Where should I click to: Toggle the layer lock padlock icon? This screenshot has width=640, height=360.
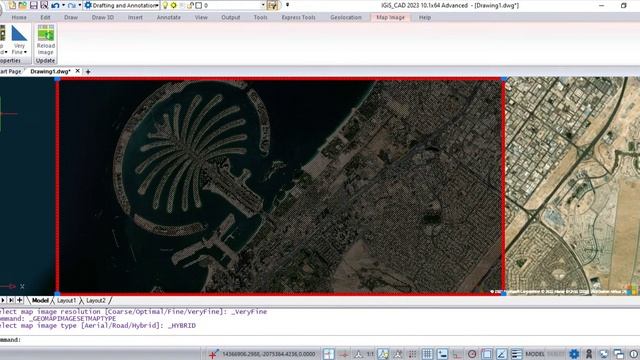pyautogui.click(x=190, y=5)
